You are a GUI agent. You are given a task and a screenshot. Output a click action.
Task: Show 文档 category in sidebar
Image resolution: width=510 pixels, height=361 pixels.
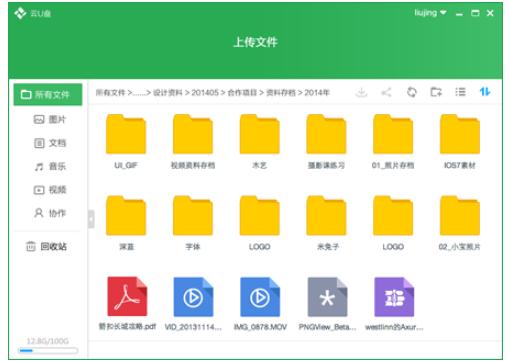point(50,143)
